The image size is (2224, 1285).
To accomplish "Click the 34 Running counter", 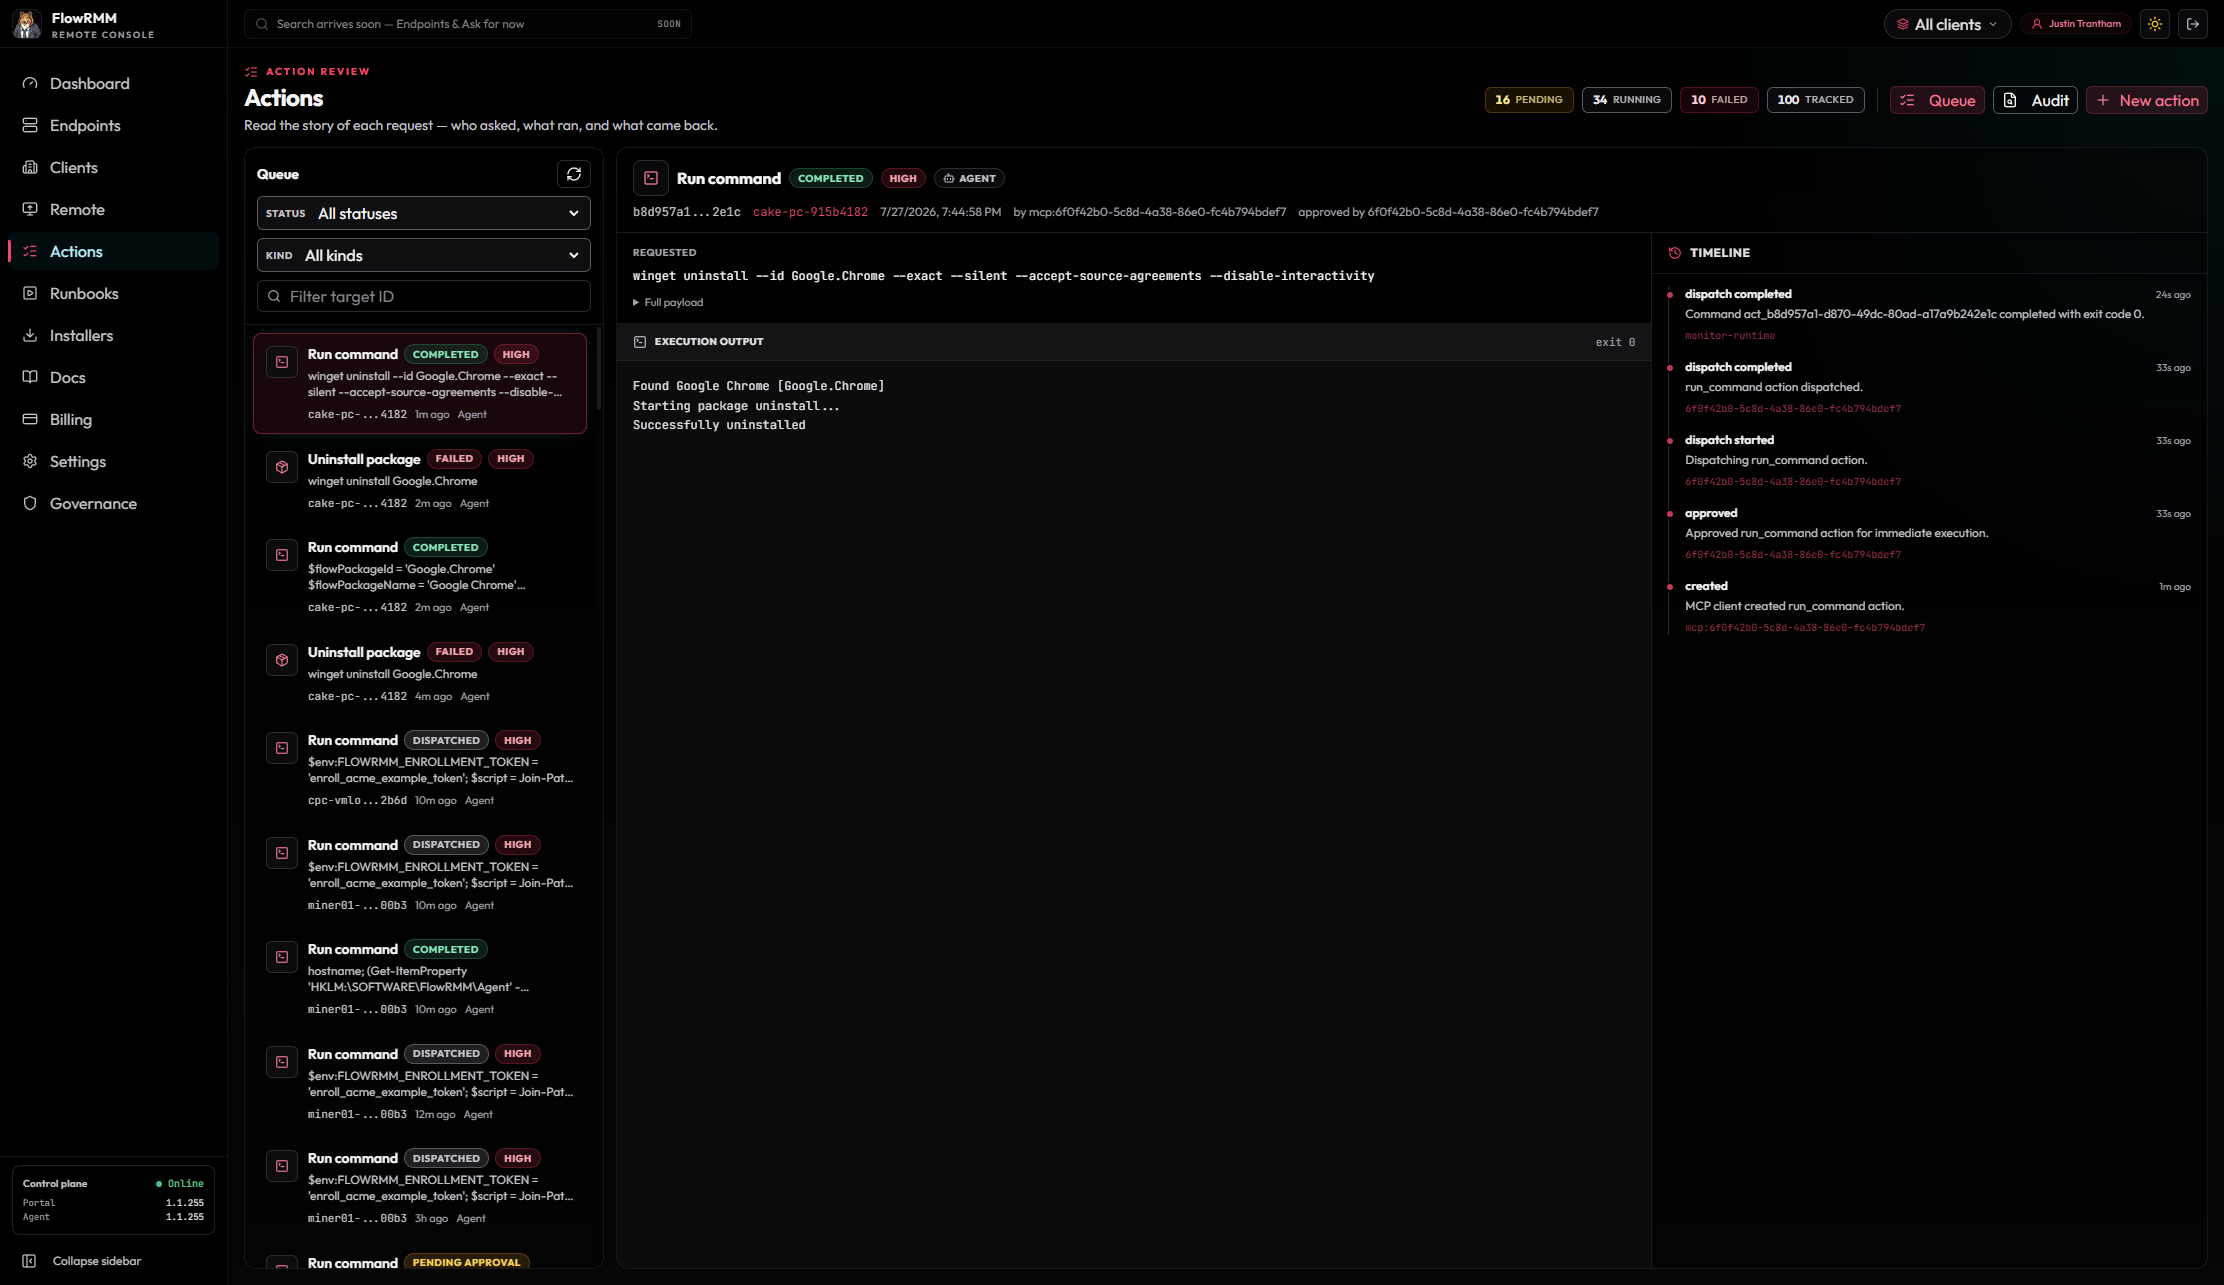I will pos(1626,100).
